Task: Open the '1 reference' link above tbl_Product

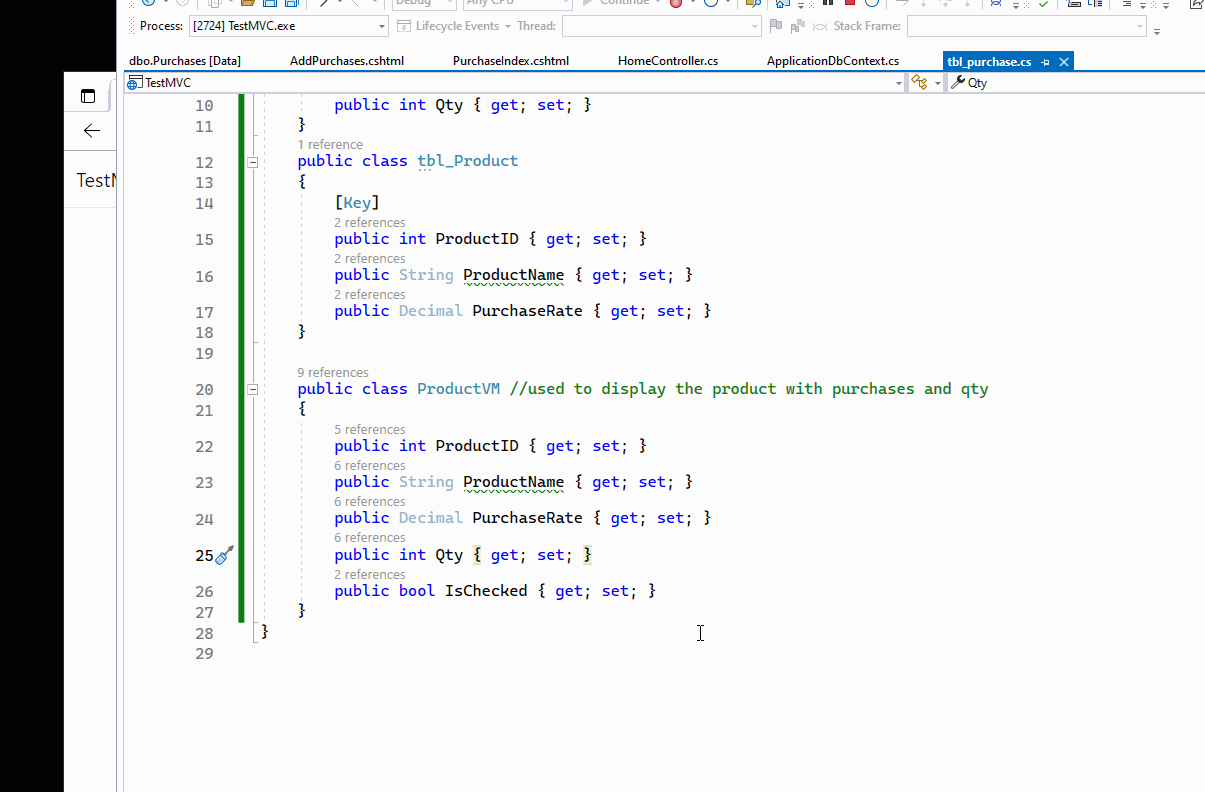Action: click(x=330, y=145)
